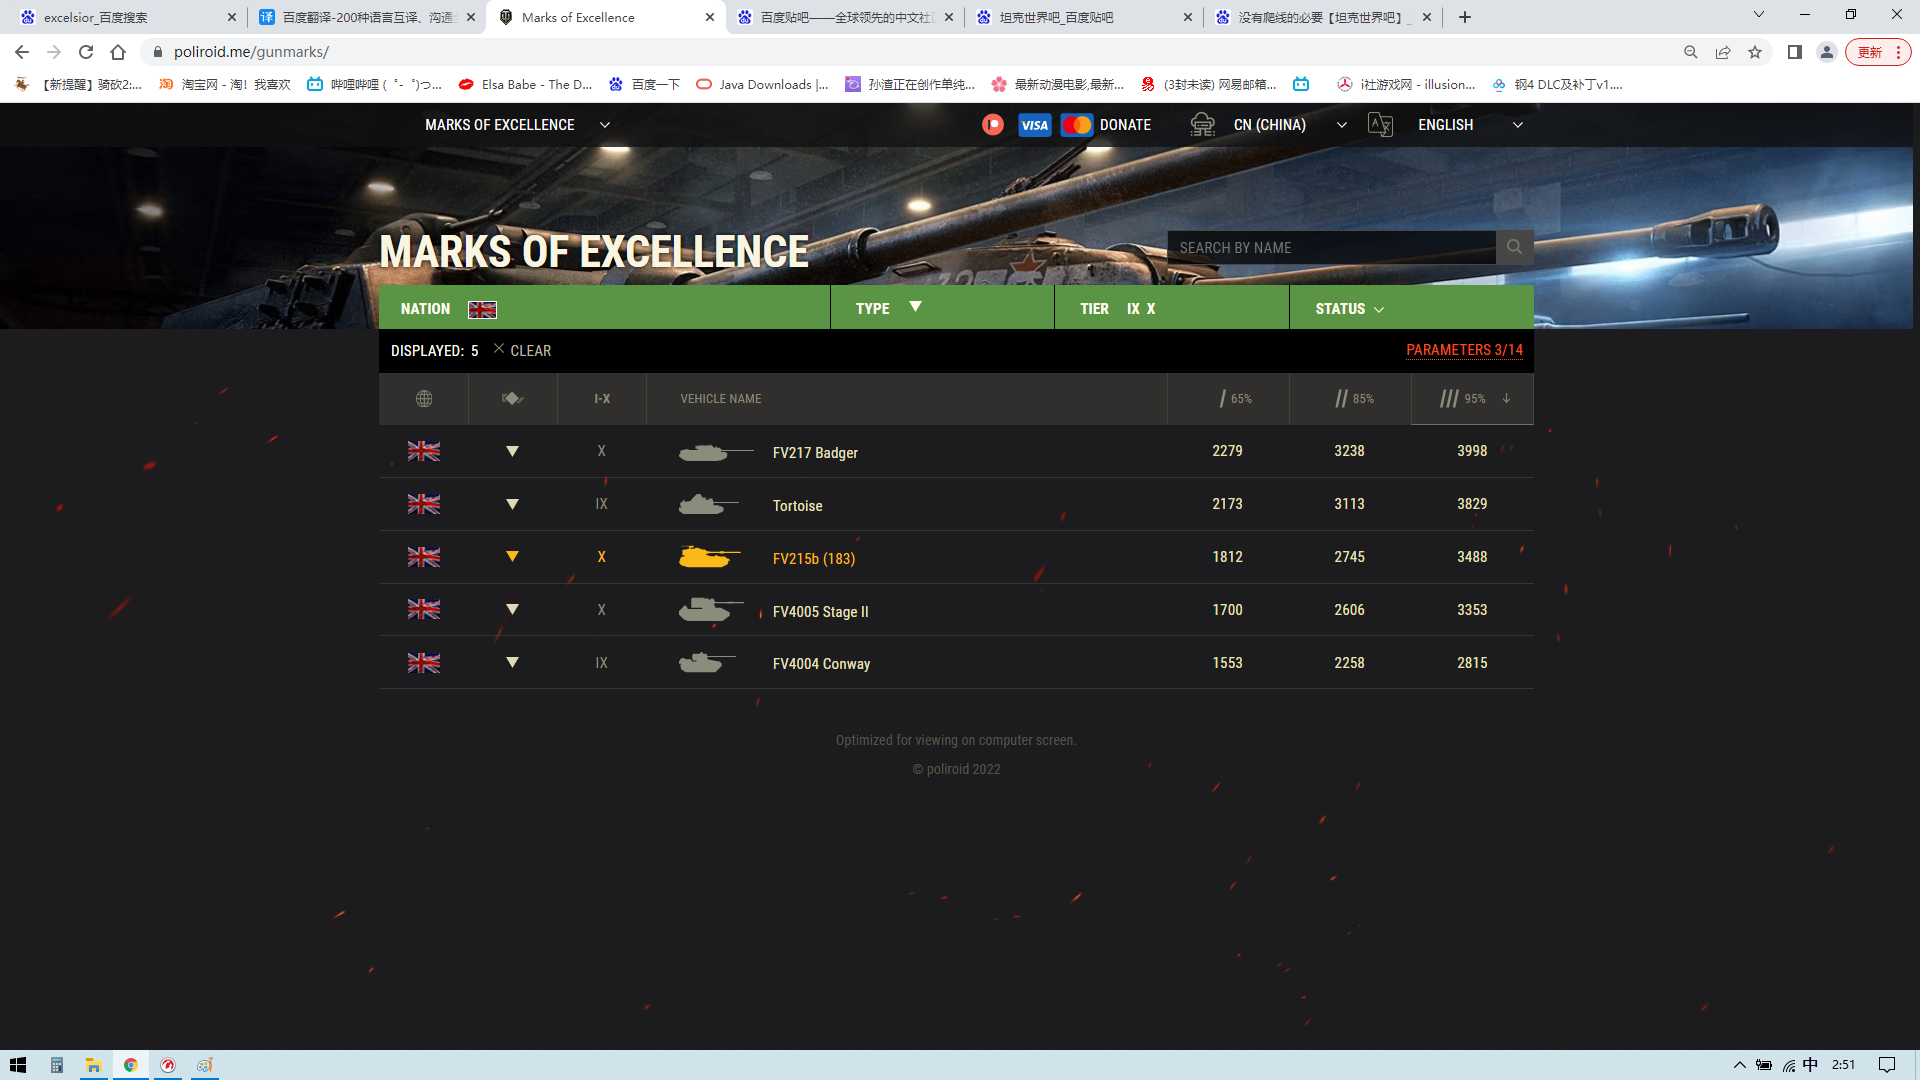
Task: Open the ENGLISH language dropdown
Action: coord(1470,125)
